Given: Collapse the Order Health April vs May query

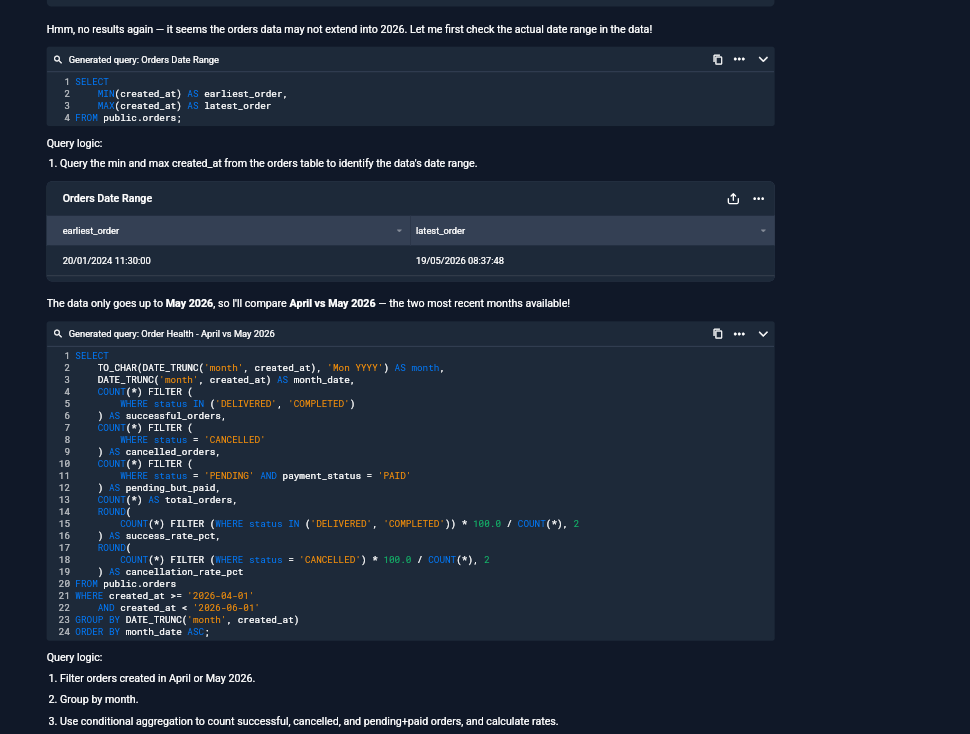Looking at the screenshot, I should coord(763,333).
